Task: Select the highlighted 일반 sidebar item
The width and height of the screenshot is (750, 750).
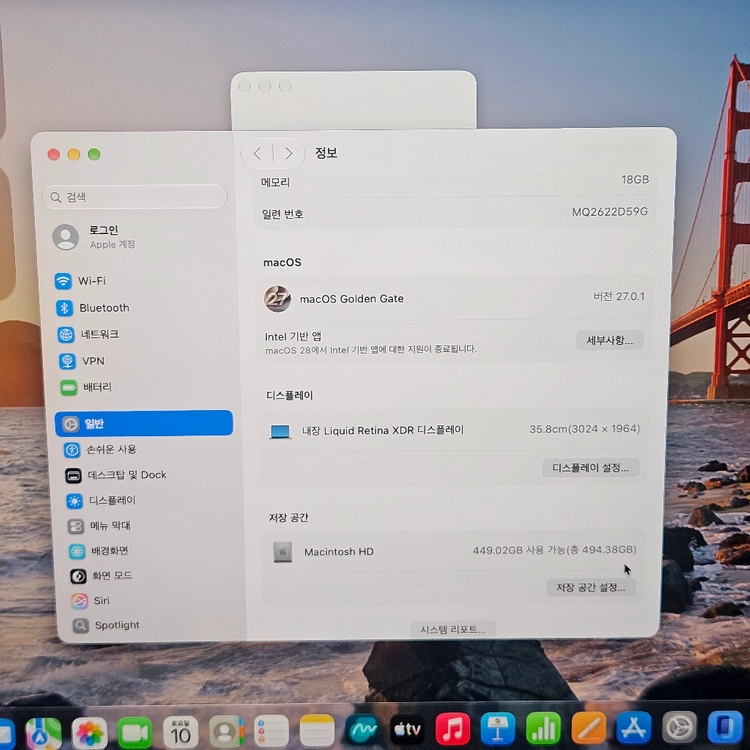Action: 144,423
